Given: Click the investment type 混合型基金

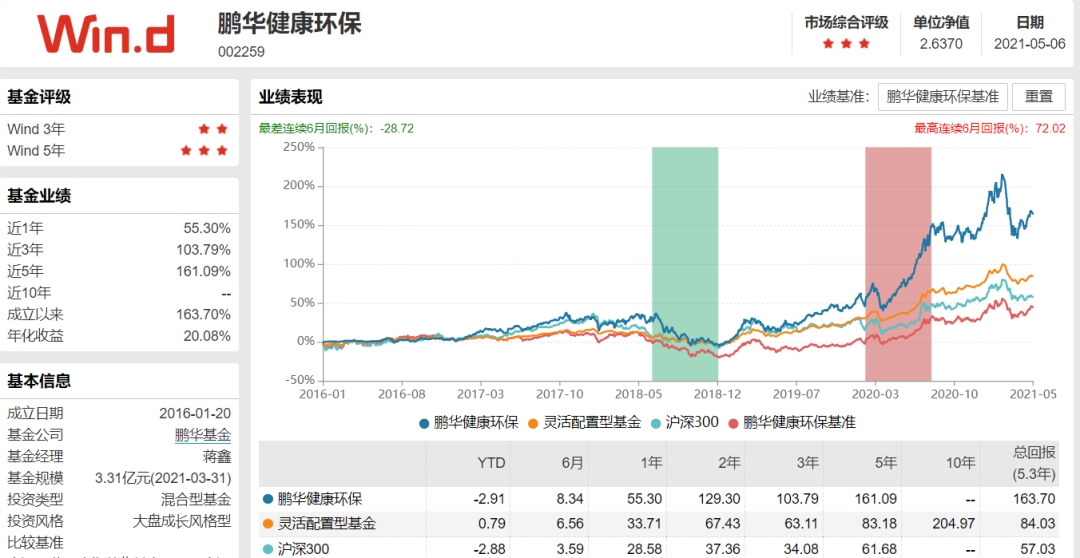Looking at the screenshot, I should pos(196,499).
